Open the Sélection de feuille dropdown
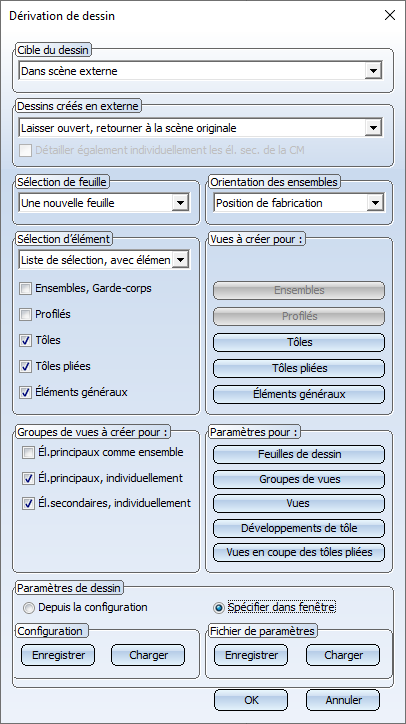The height and width of the screenshot is (724, 406). point(104,203)
